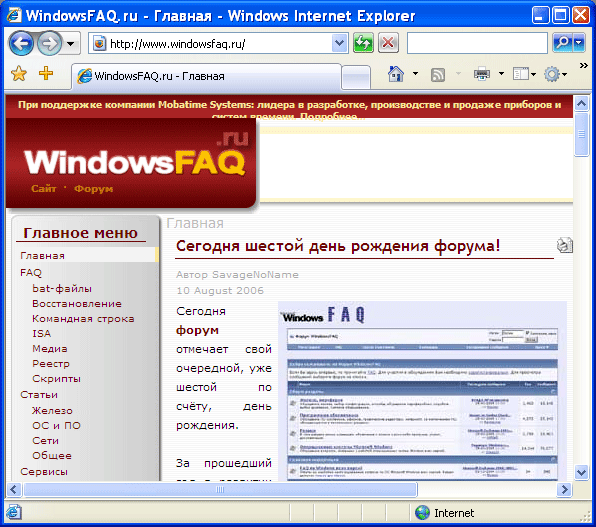Open Железо menu item

pyautogui.click(x=52, y=411)
